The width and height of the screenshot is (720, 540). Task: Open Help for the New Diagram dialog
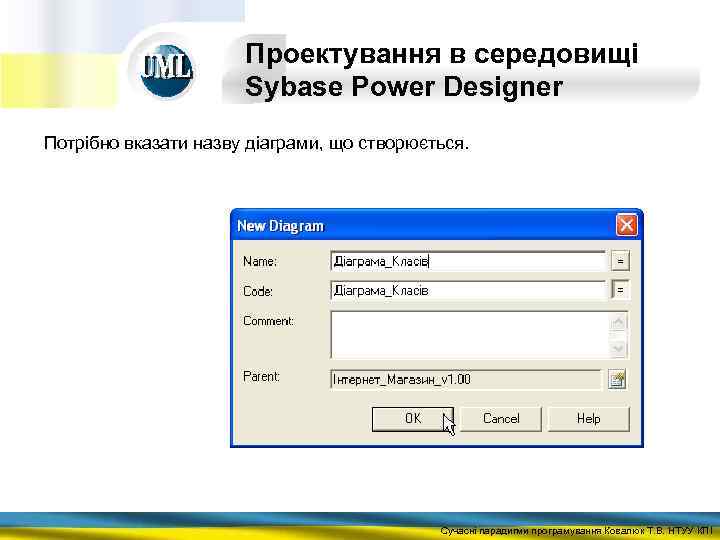point(589,419)
